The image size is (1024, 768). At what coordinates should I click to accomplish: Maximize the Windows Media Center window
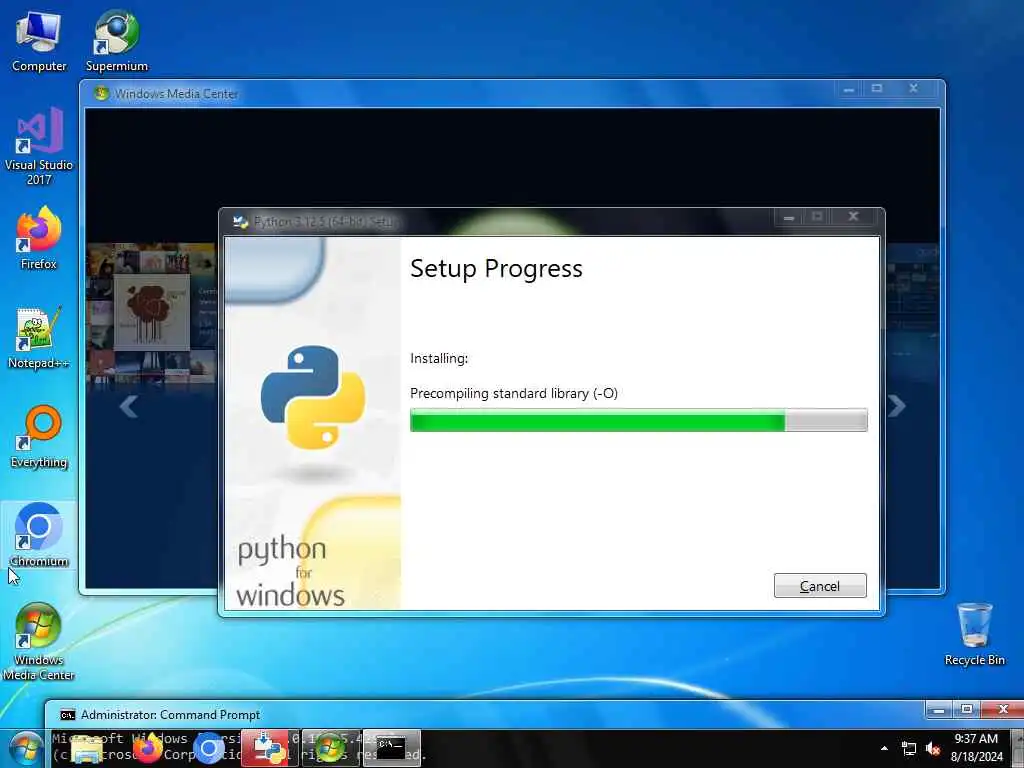(877, 88)
